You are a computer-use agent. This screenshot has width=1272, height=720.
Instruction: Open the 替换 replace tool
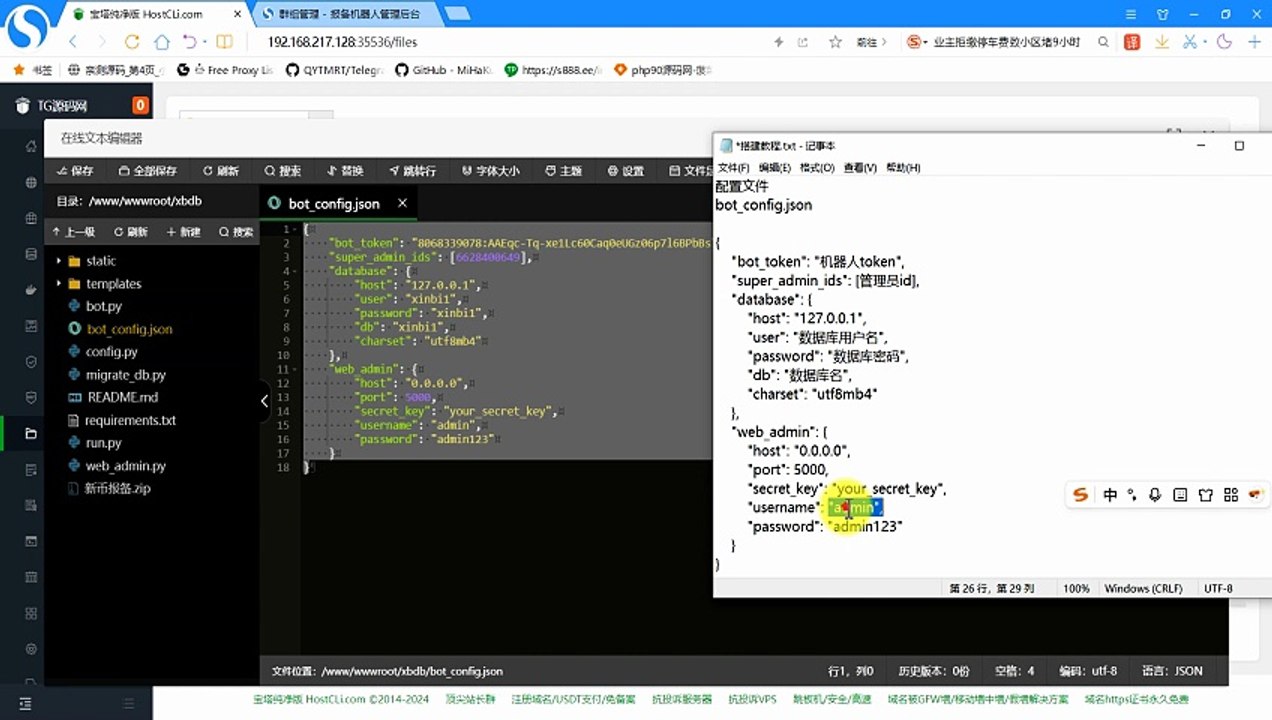(345, 171)
